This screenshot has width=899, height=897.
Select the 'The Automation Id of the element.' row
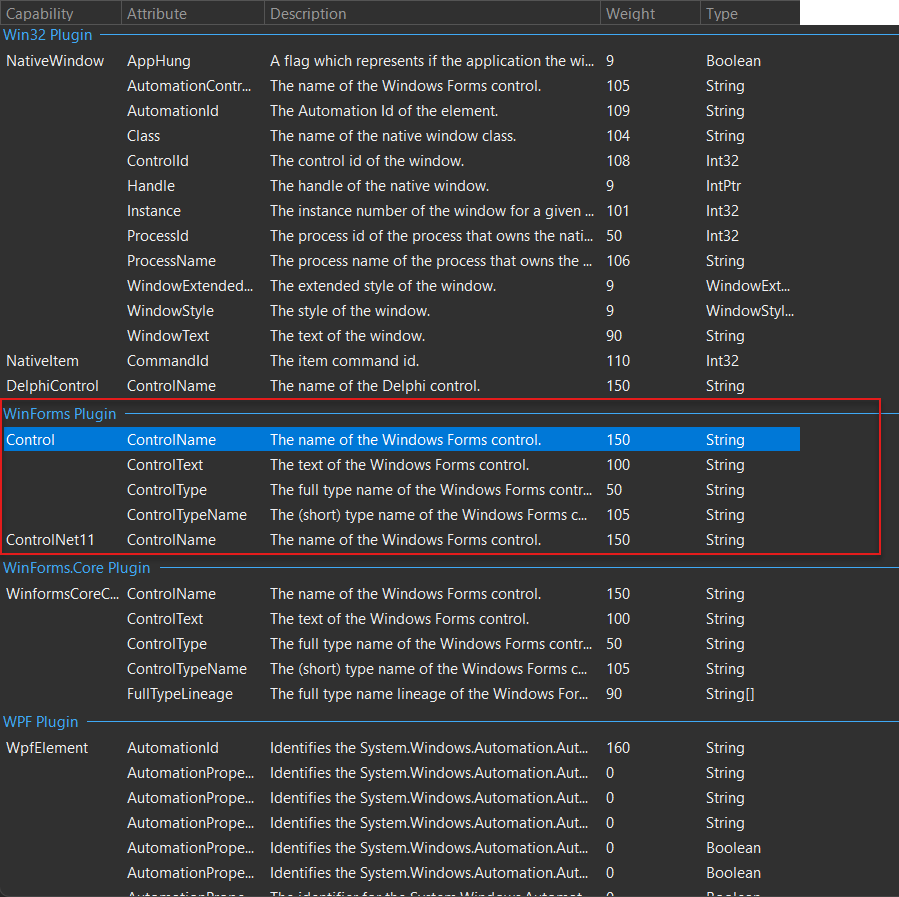point(401,111)
